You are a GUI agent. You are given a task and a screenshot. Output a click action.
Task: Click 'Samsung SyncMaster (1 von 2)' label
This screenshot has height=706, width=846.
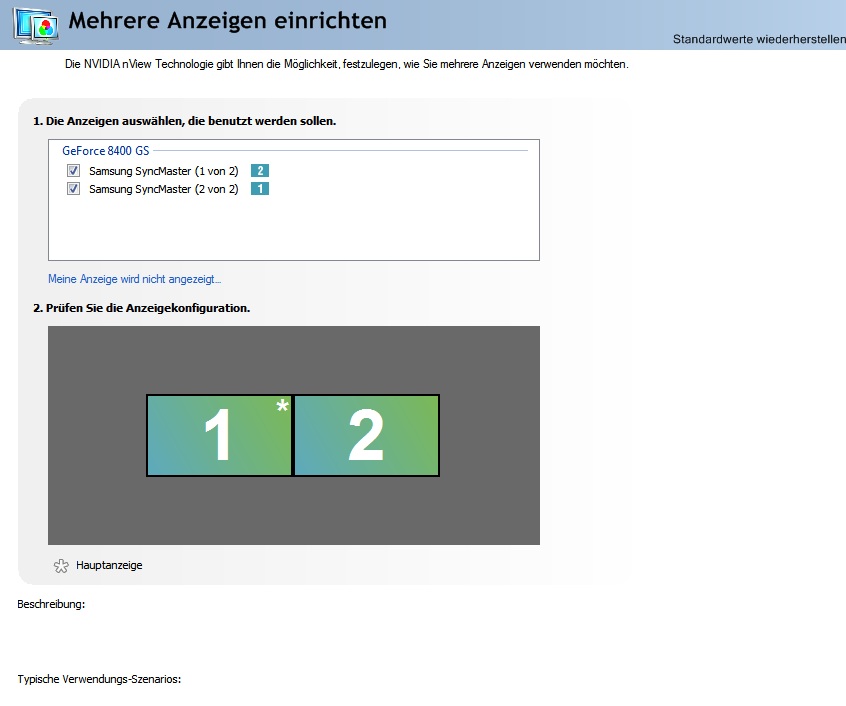163,171
